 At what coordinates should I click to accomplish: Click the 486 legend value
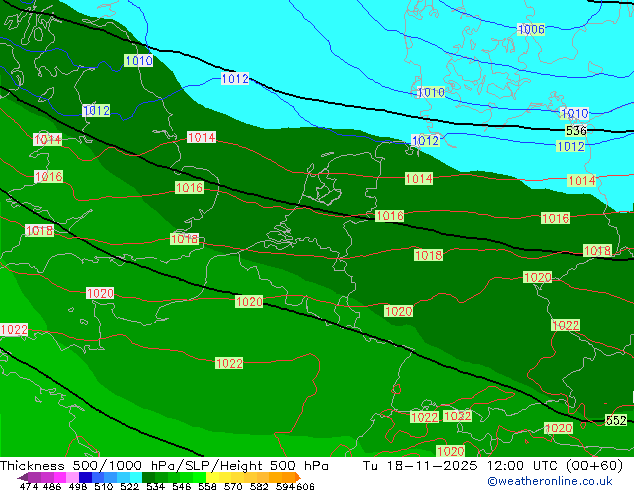pyautogui.click(x=52, y=486)
